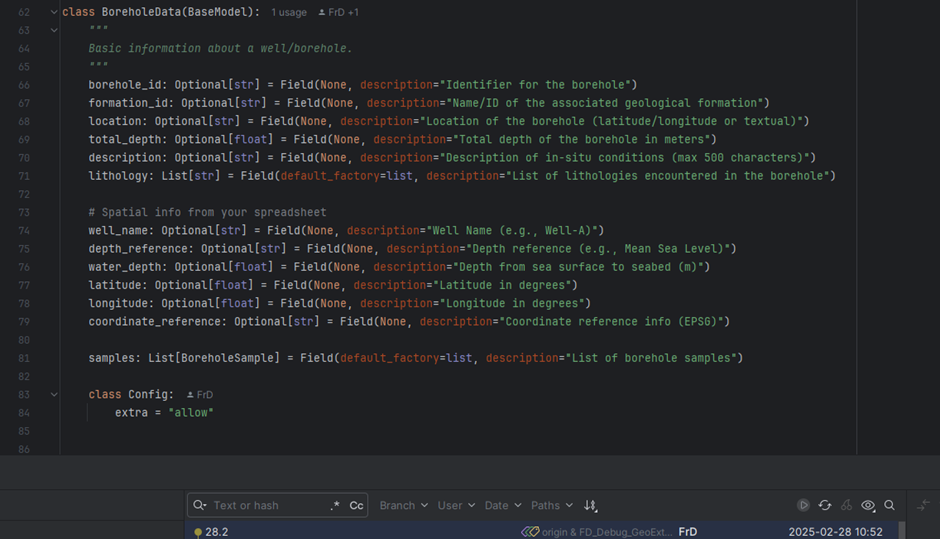Click line number 66 in the gutter
Viewport: 940px width, 539px height.
click(24, 85)
